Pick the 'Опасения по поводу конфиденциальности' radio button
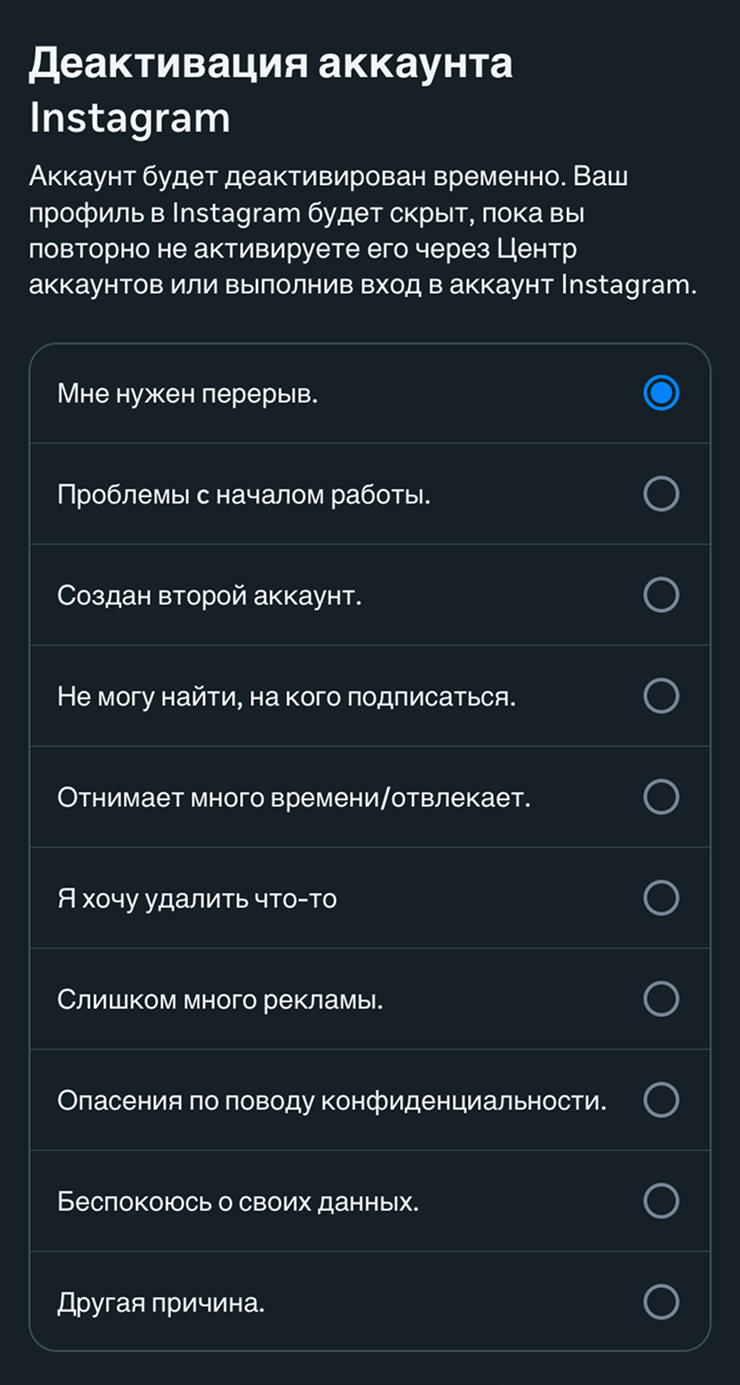Image resolution: width=740 pixels, height=1385 pixels. [x=661, y=1100]
